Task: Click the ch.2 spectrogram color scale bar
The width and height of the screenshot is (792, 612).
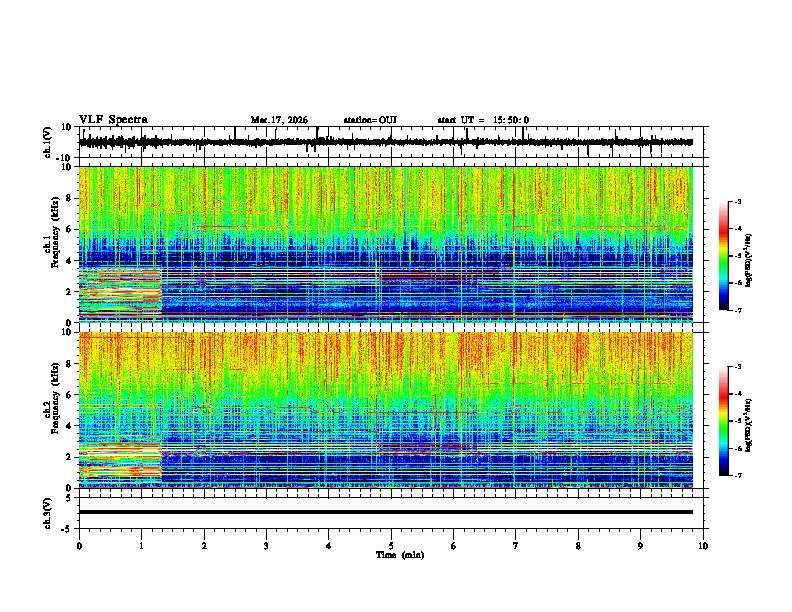Action: click(723, 421)
